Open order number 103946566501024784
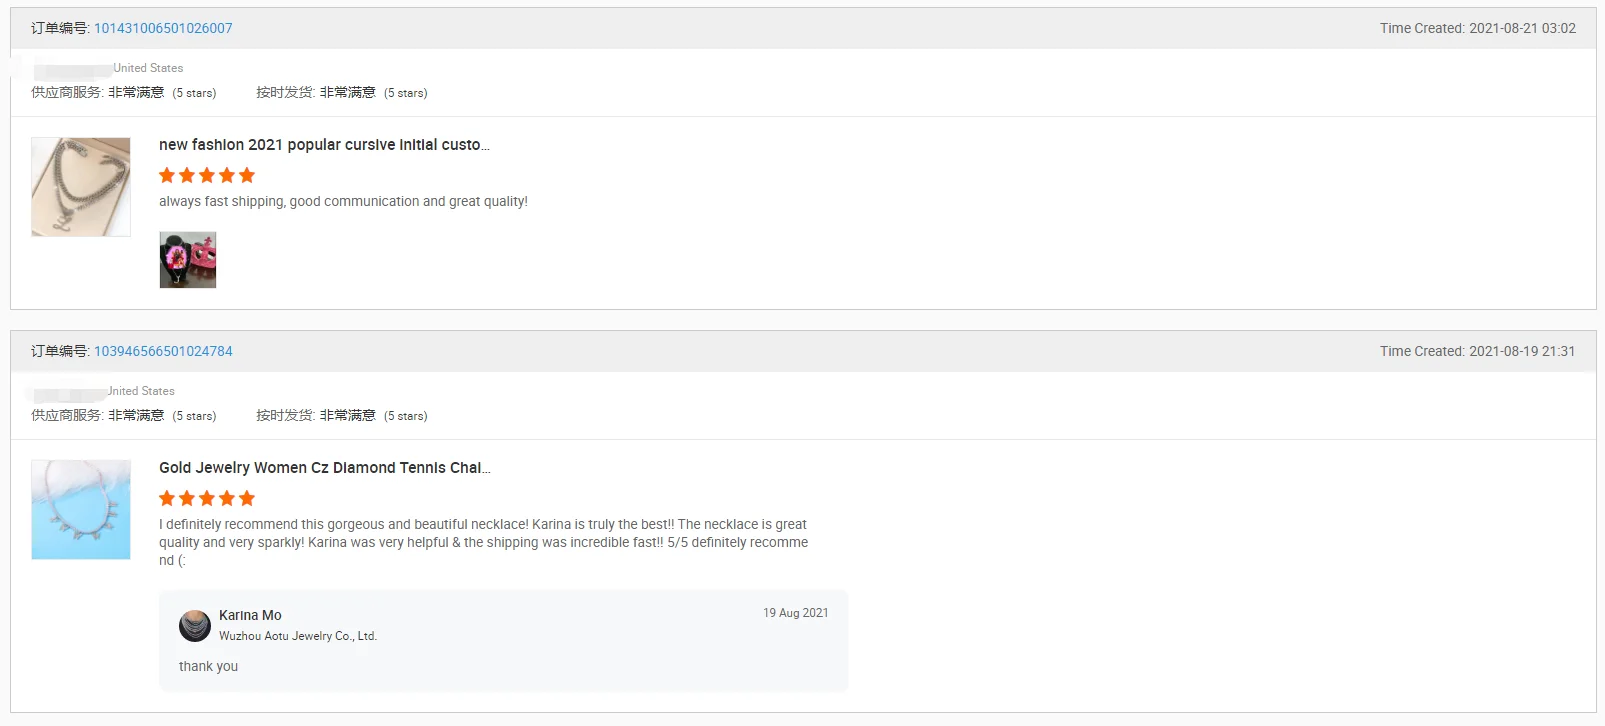This screenshot has width=1605, height=726. click(163, 351)
